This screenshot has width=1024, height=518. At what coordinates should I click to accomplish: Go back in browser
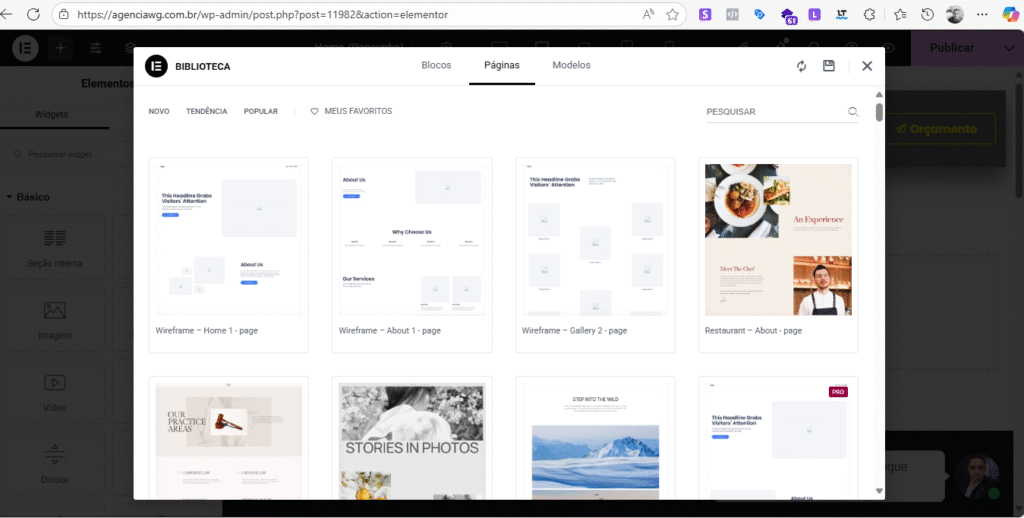point(5,14)
